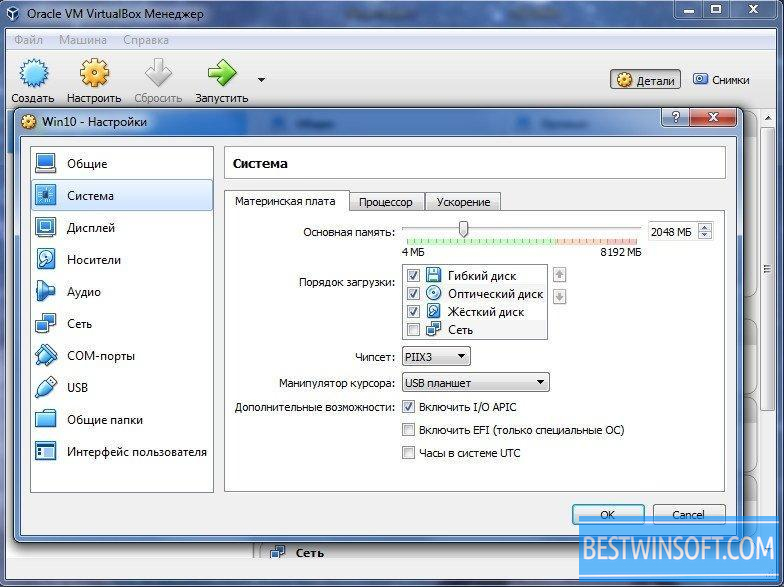
Task: Move boot item down with arrow button
Action: [x=560, y=296]
